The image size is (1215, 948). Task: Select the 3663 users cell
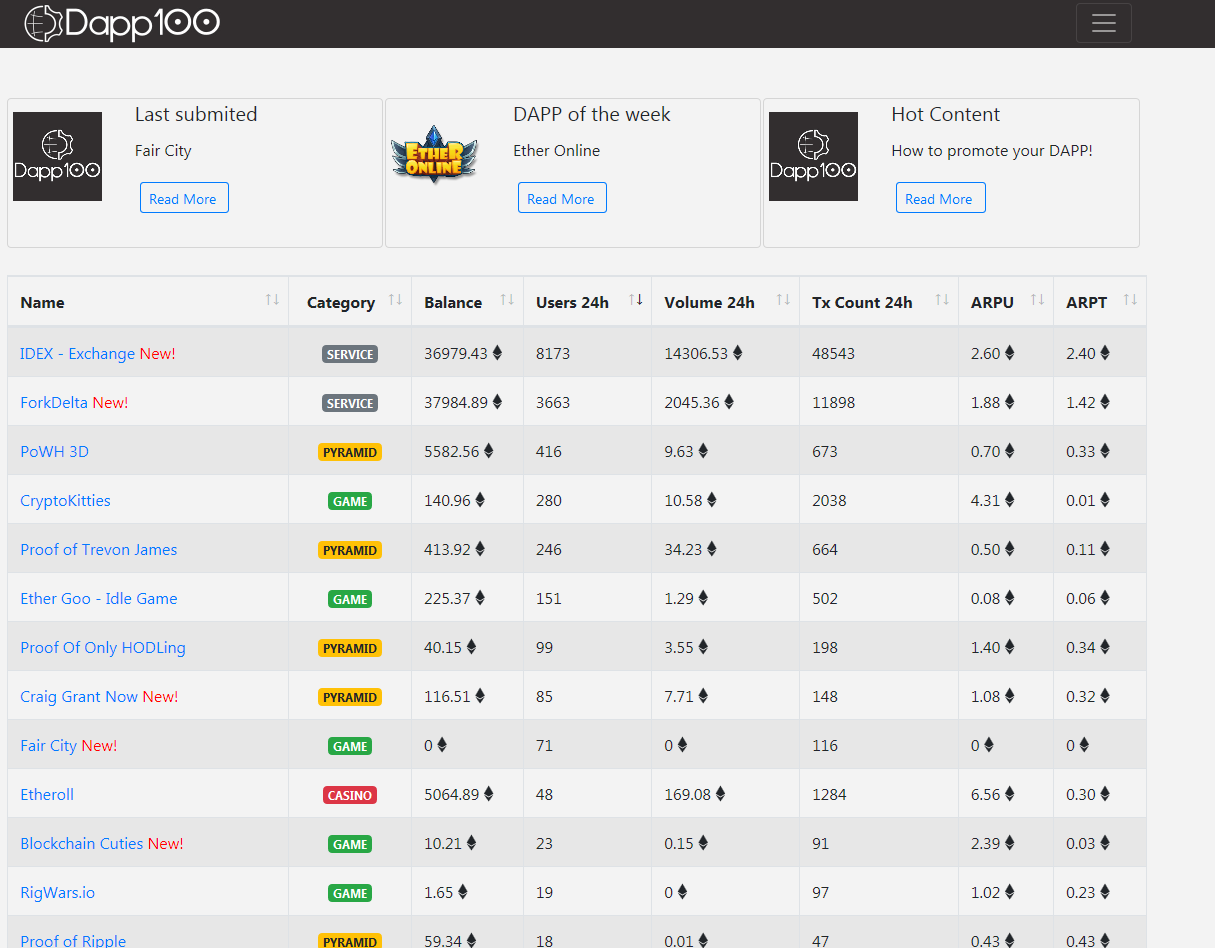587,402
